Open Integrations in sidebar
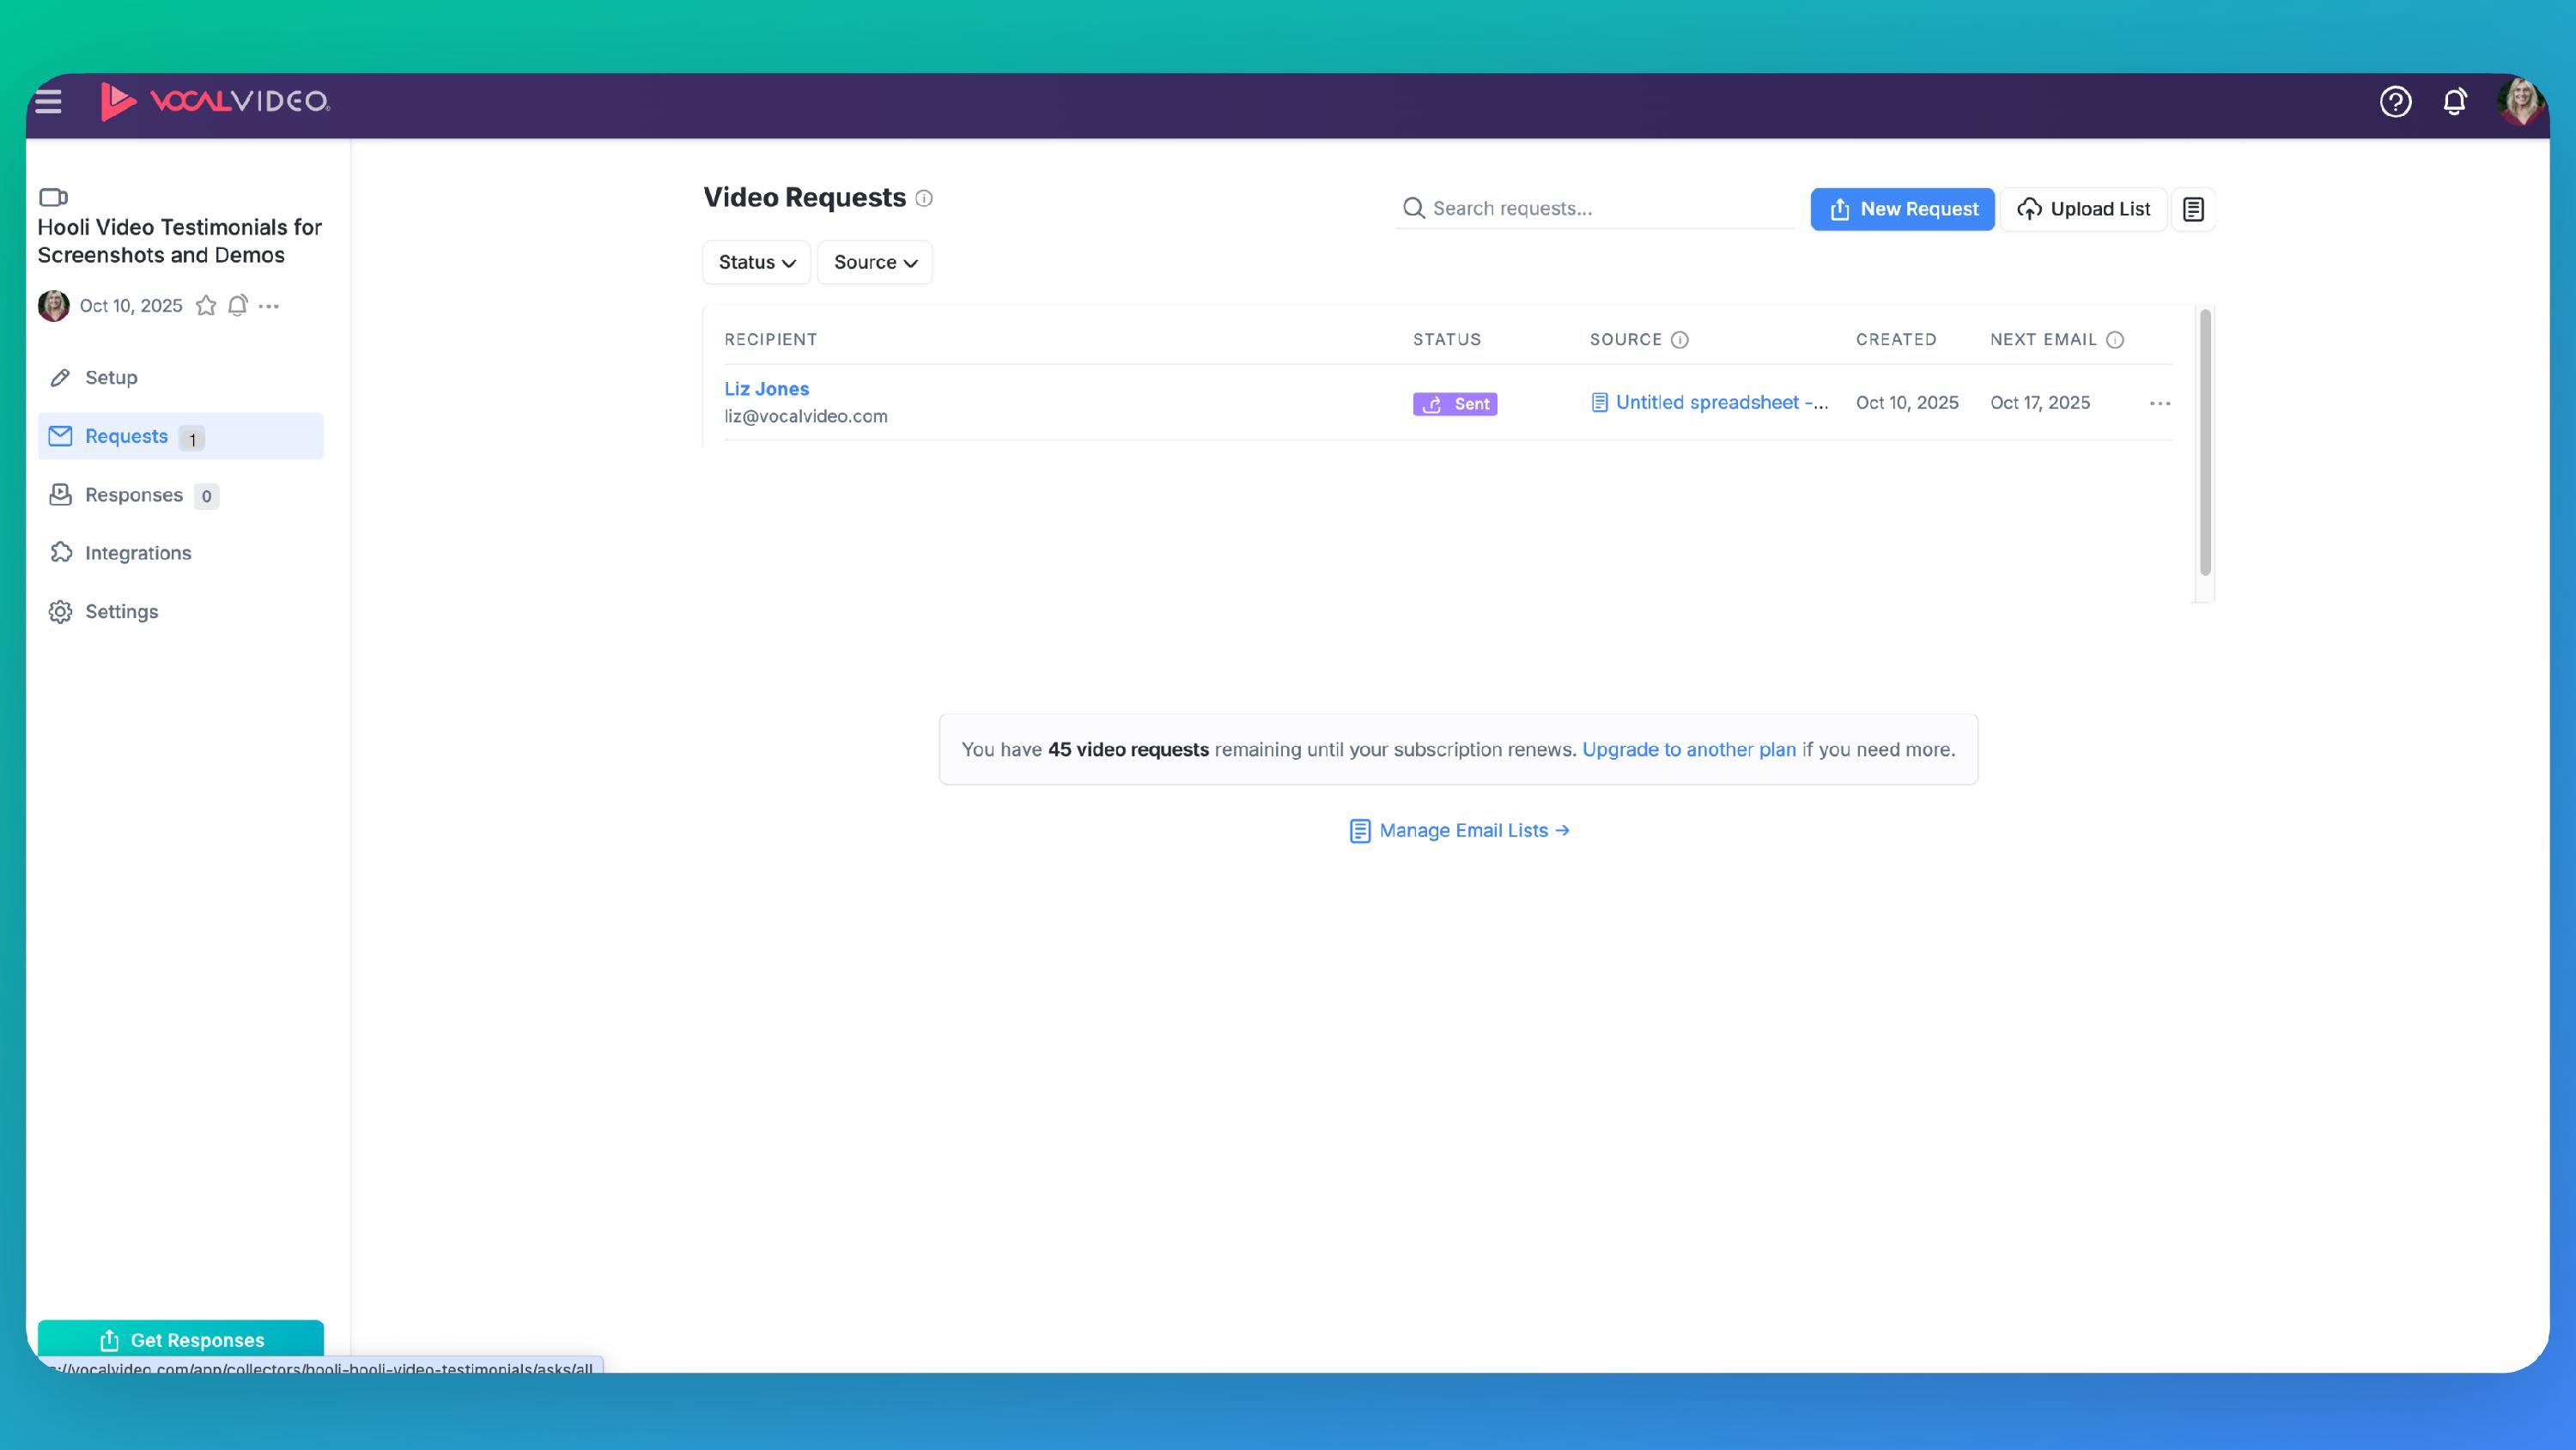2576x1450 pixels. pos(138,553)
